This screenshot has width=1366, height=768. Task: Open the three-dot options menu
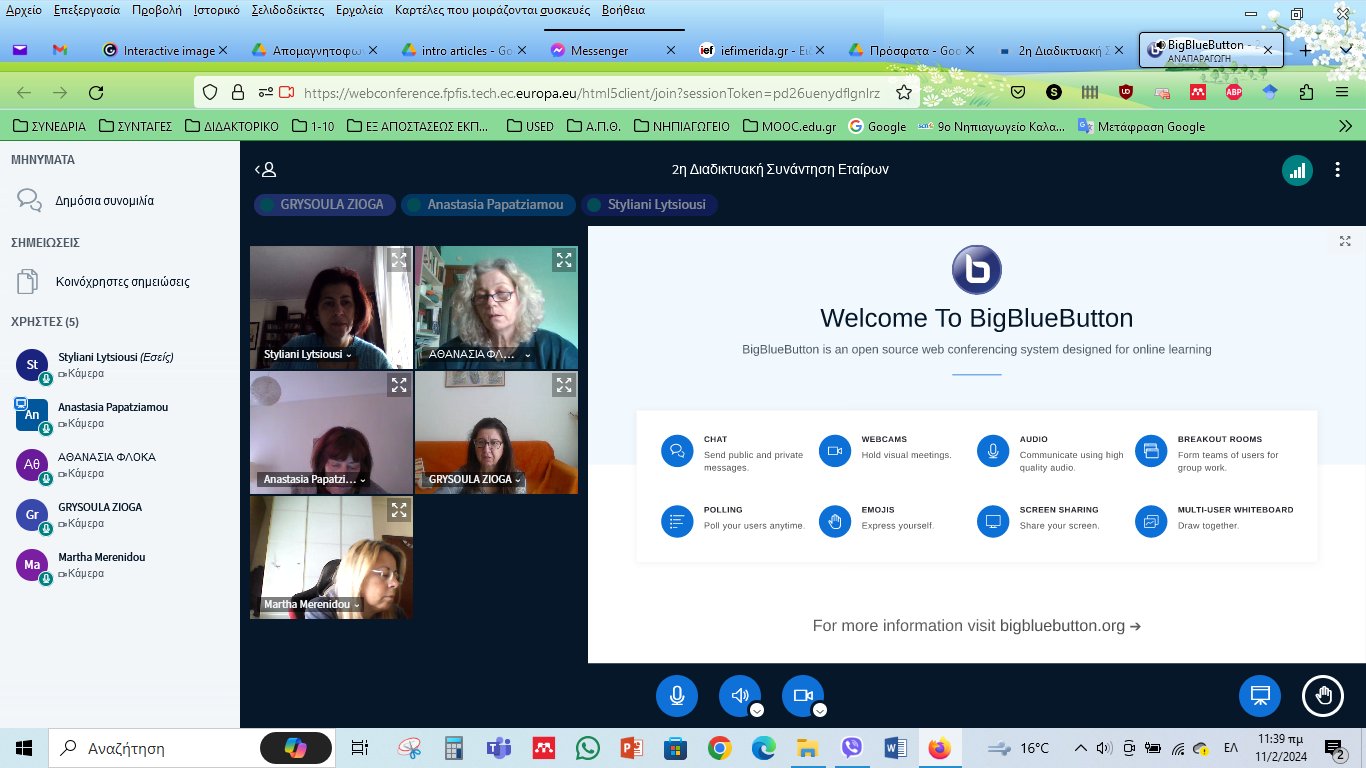point(1337,170)
